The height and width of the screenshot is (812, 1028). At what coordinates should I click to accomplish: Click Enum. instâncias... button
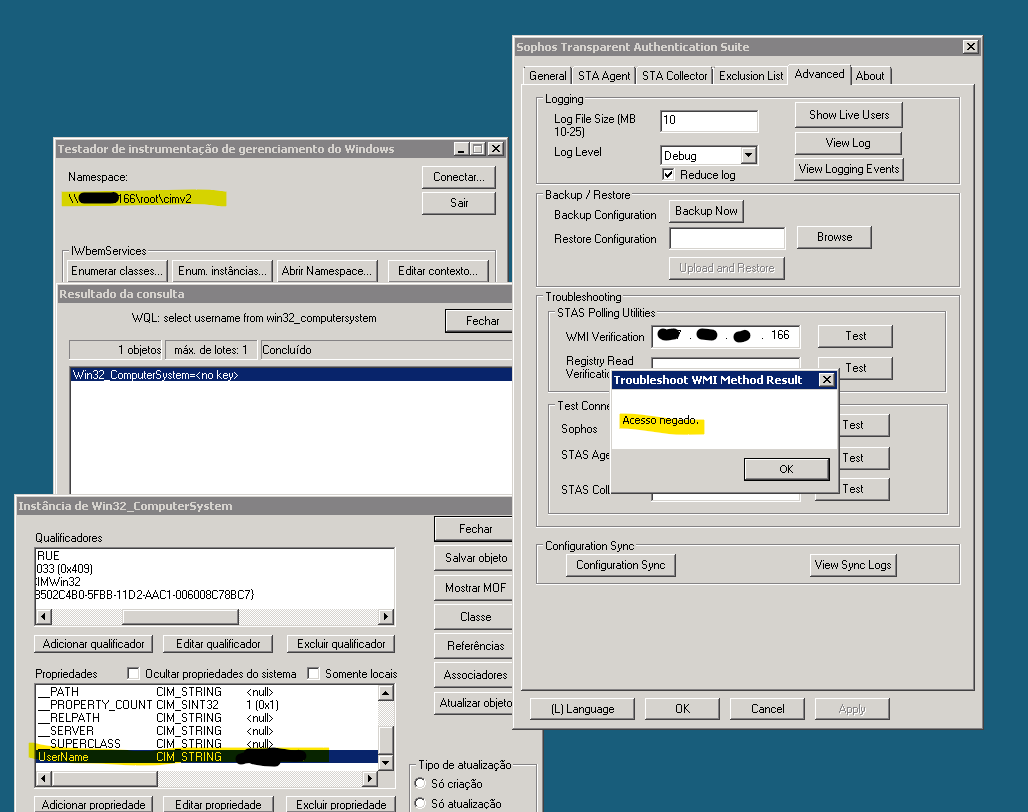(222, 271)
